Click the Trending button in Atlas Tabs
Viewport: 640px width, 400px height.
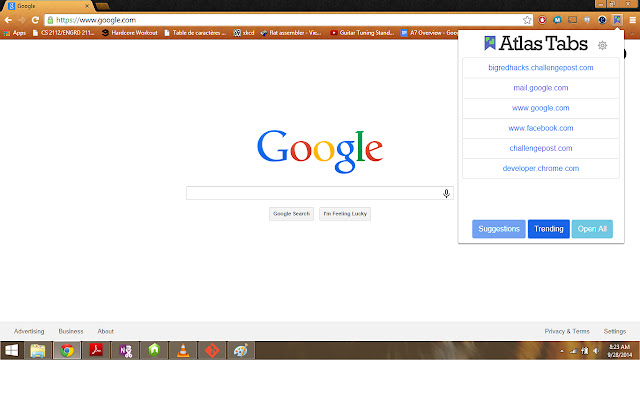coord(549,229)
